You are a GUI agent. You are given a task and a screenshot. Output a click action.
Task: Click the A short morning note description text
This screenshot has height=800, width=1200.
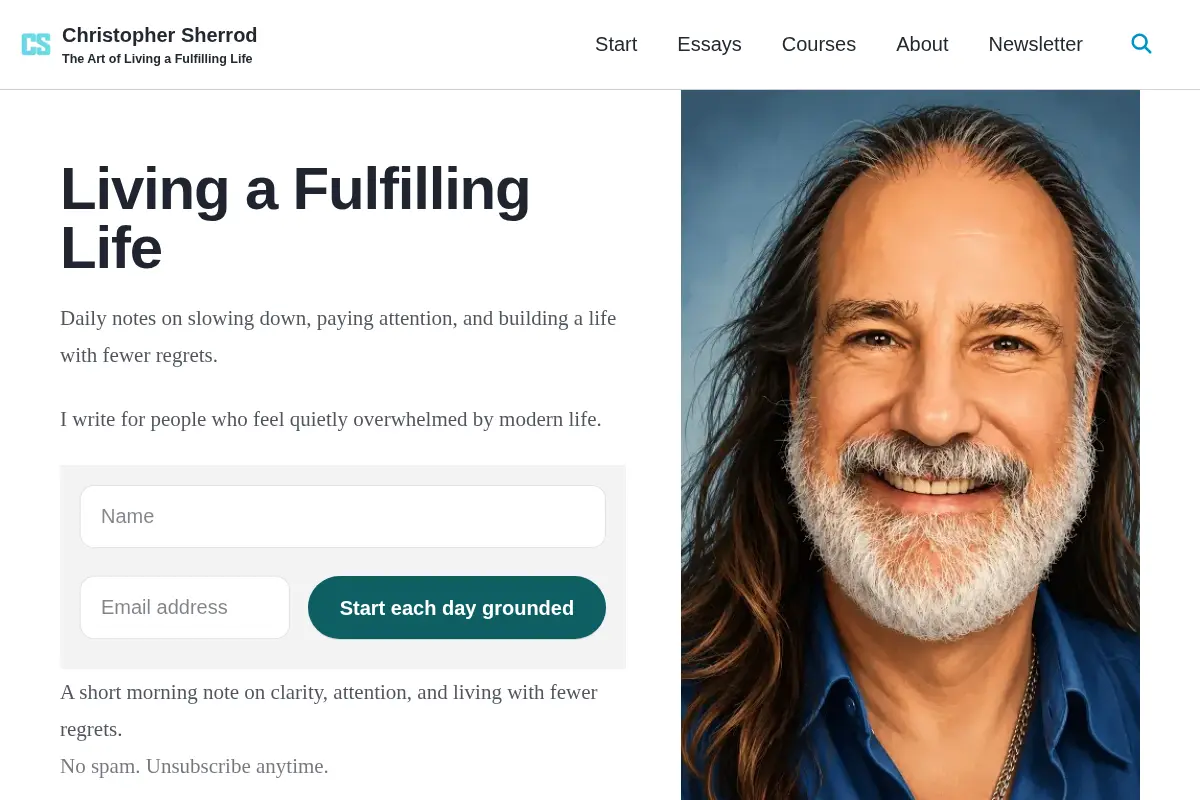click(x=329, y=710)
